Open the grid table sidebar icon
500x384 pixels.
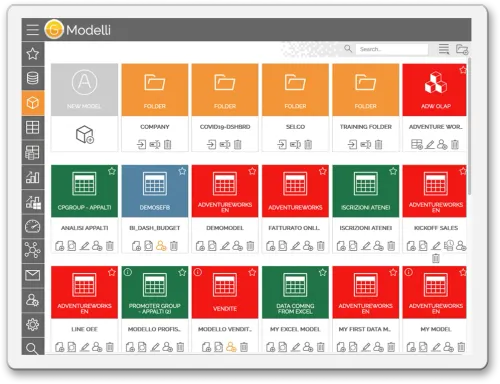[33, 127]
